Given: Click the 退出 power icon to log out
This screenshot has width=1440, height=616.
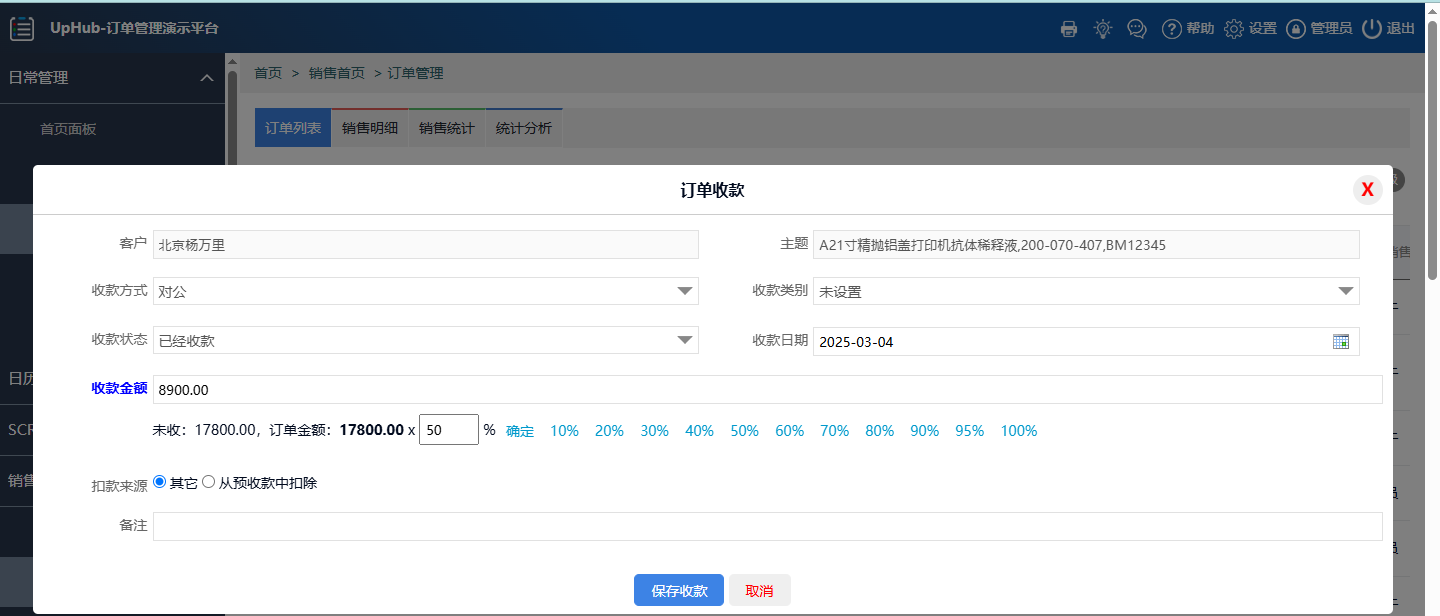Looking at the screenshot, I should [x=1371, y=29].
